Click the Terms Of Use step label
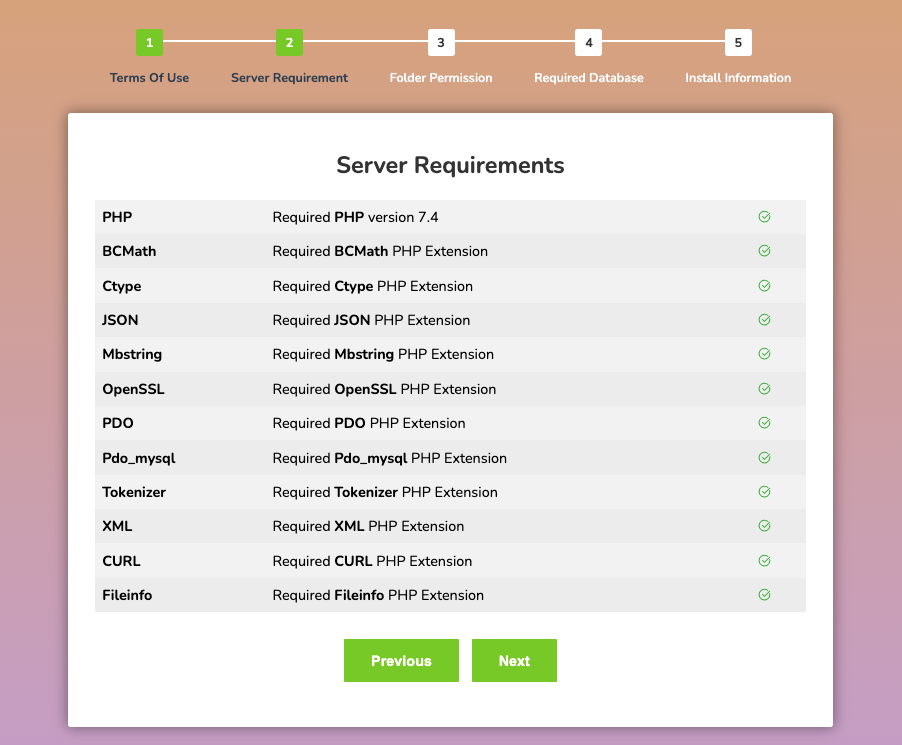 150,78
